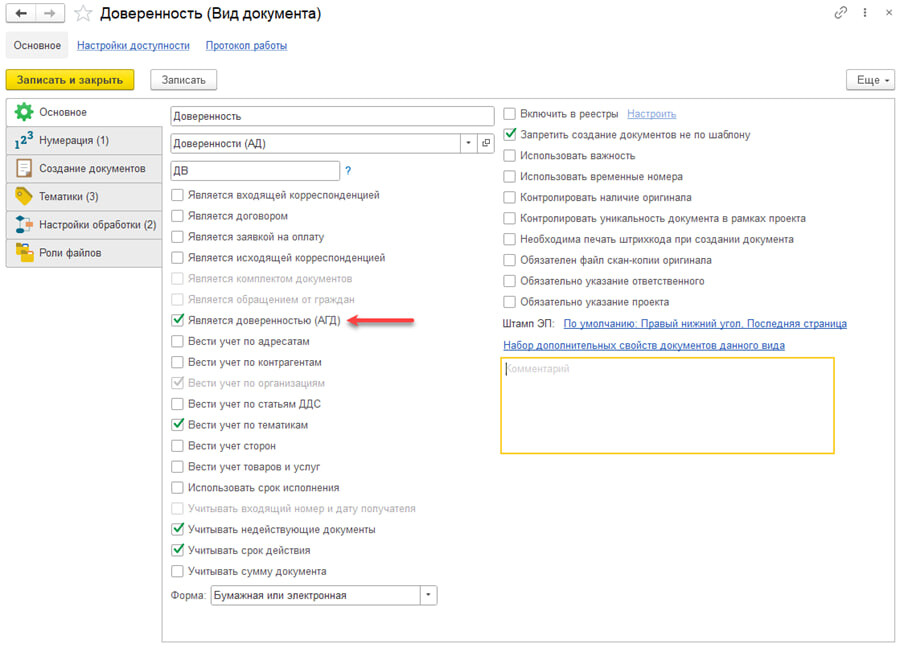Click Записать и закрыть button
Screen dimensions: 900x648
[x=70, y=80]
